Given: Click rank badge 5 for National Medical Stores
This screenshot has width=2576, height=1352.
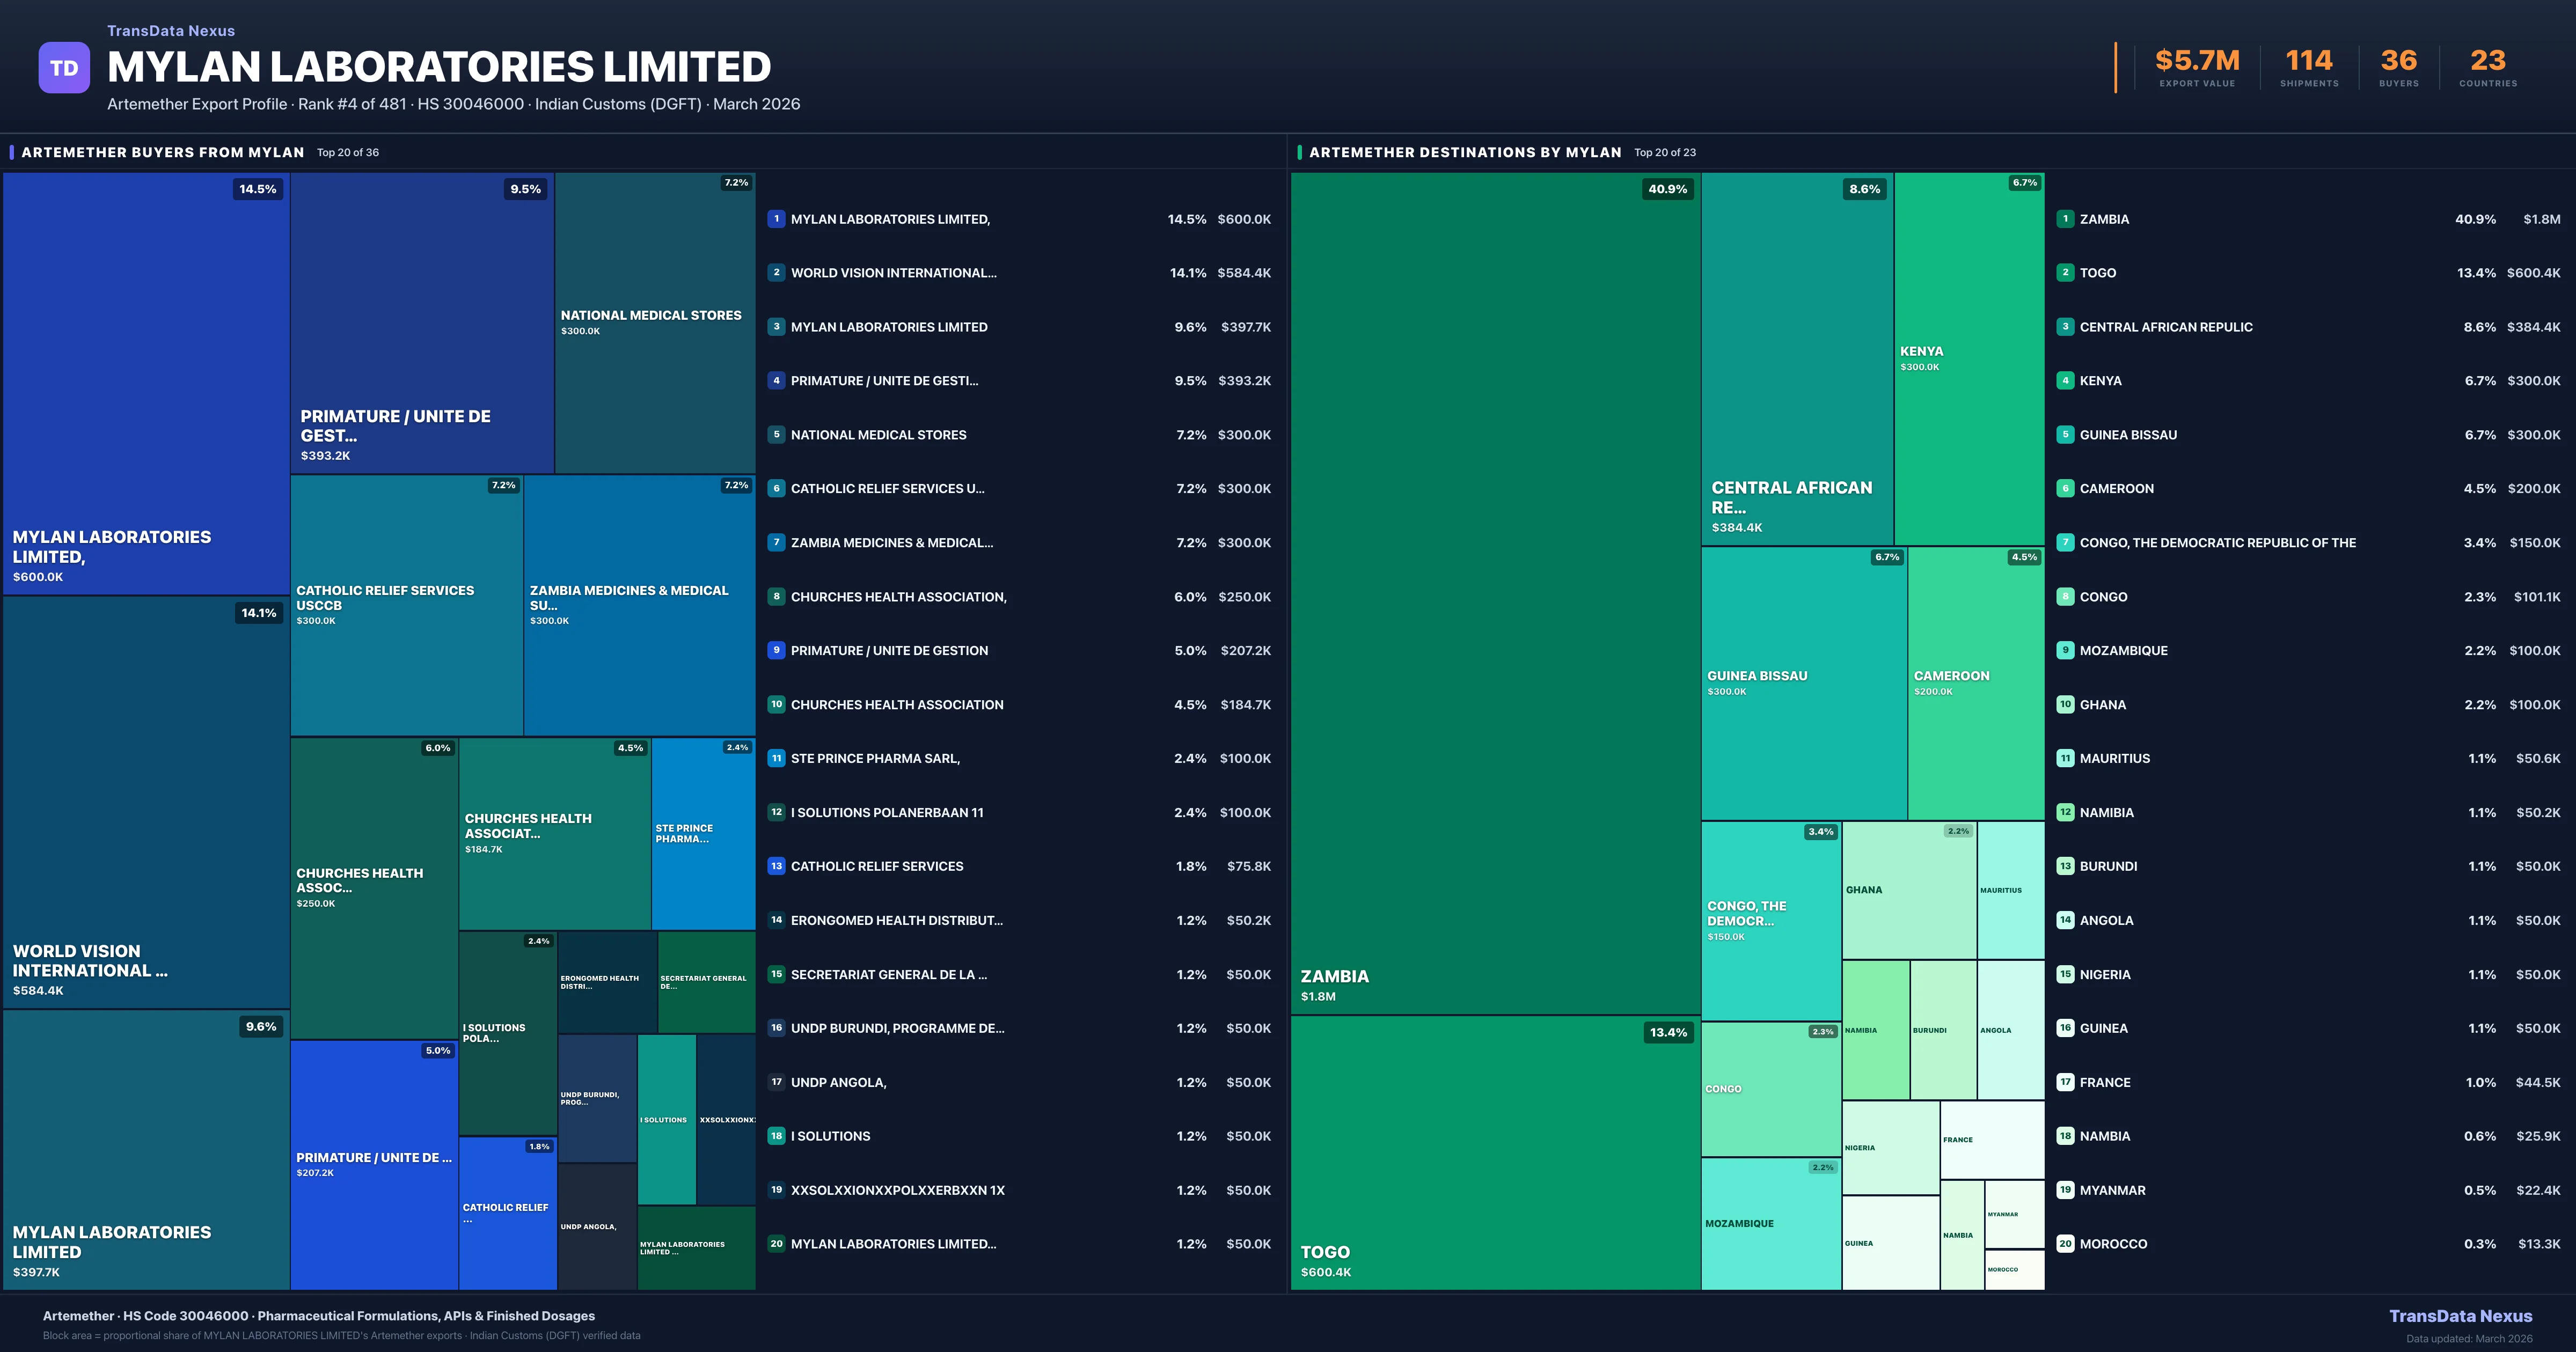Looking at the screenshot, I should 776,435.
